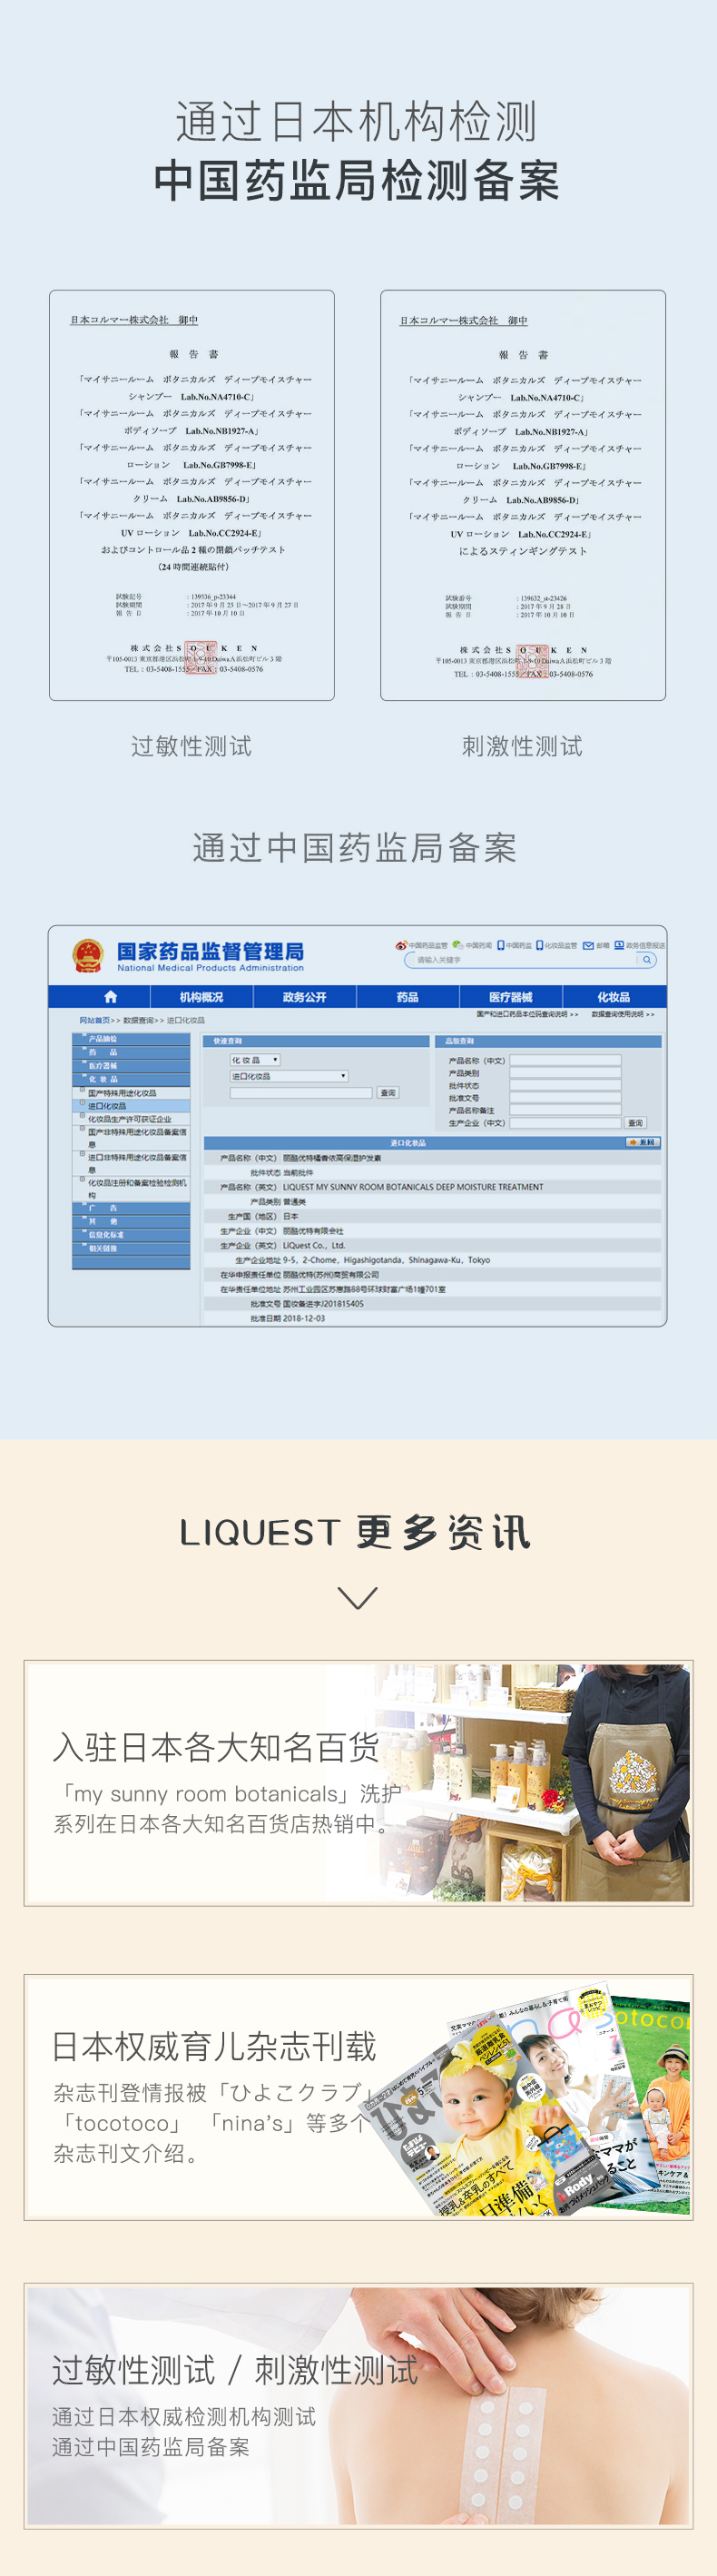Screen dimensions: 717x2576
Task: Click the 返回 button in results header
Action: pyautogui.click(x=642, y=1142)
